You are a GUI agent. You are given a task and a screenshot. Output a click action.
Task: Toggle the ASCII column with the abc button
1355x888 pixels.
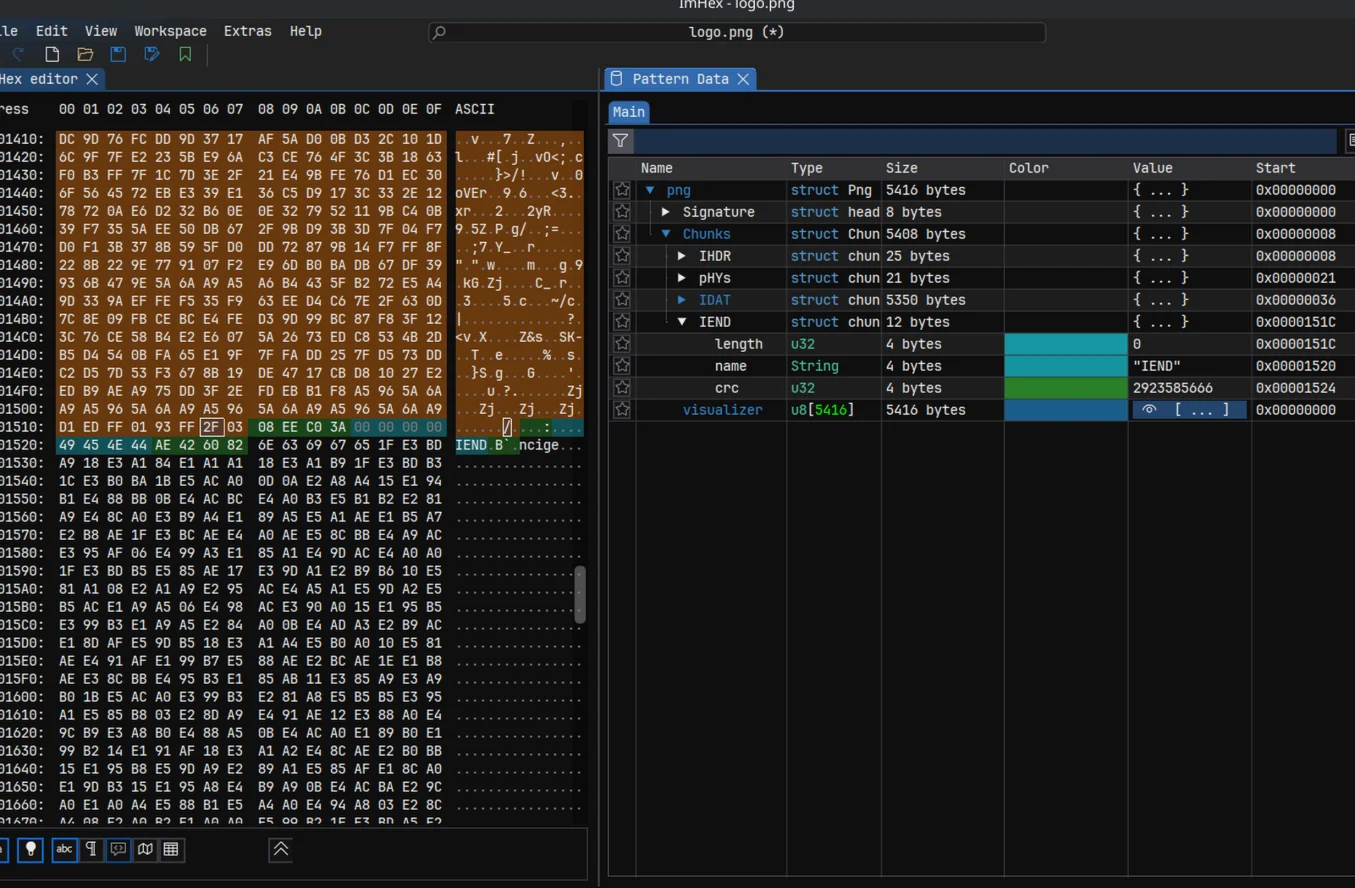click(64, 849)
